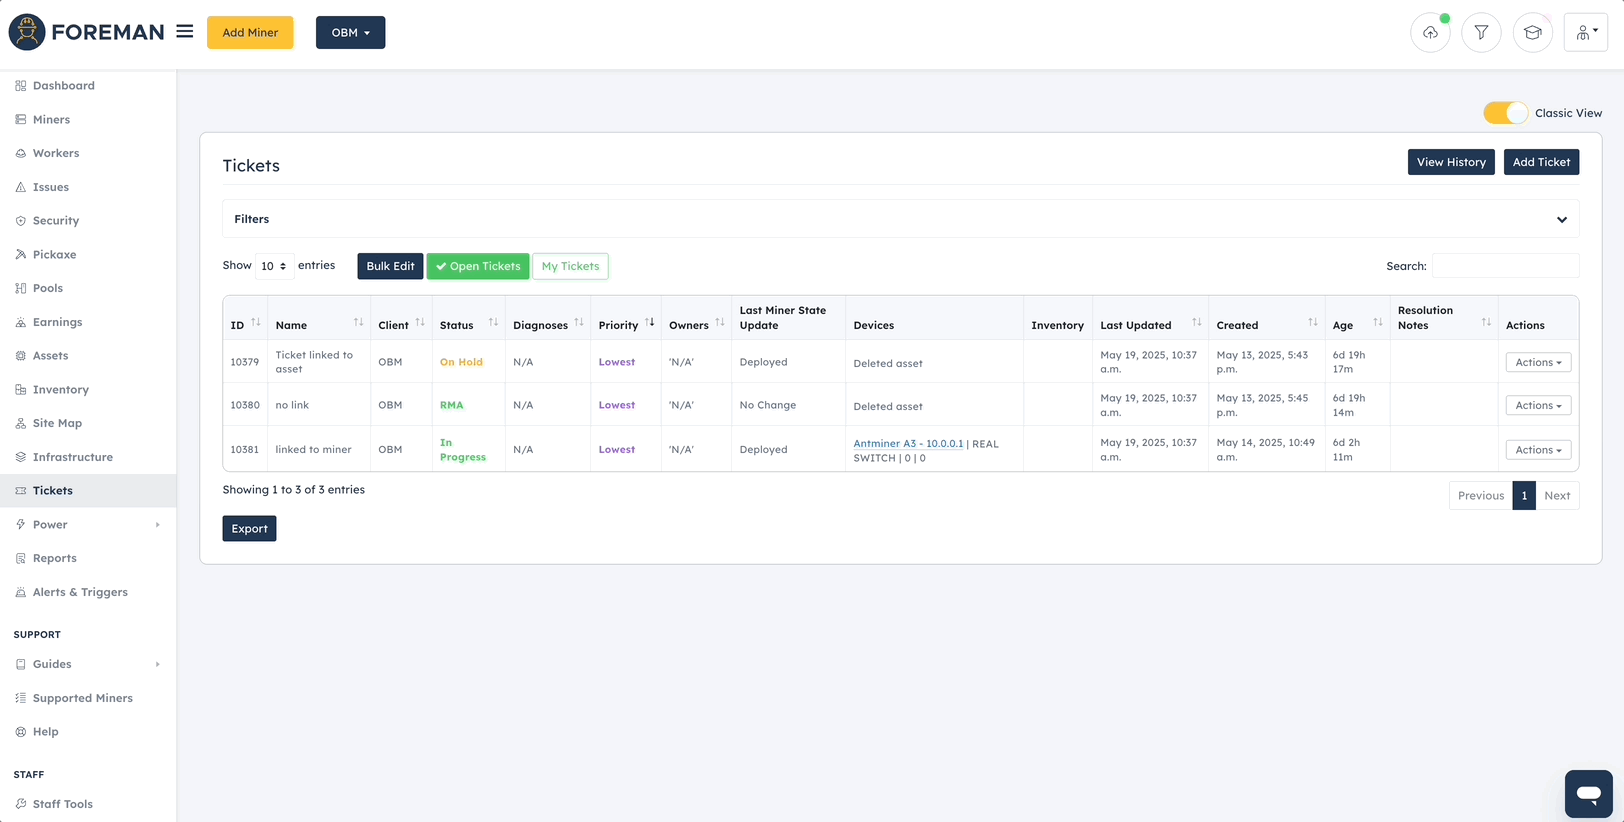
Task: Open the cloud upload status icon
Action: 1431,33
